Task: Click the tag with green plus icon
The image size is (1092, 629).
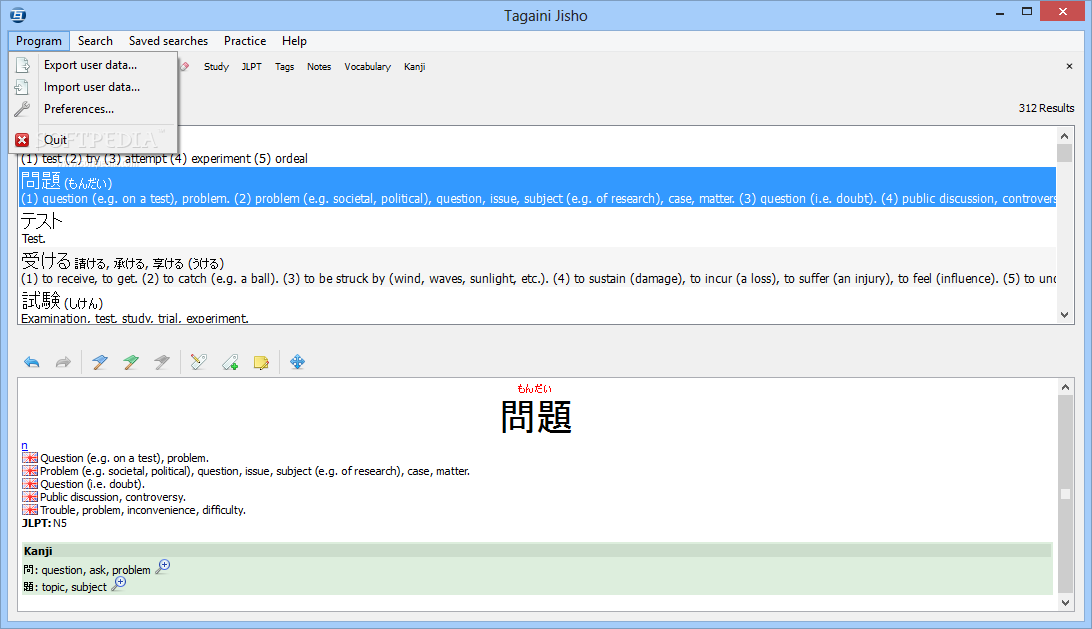Action: 230,362
